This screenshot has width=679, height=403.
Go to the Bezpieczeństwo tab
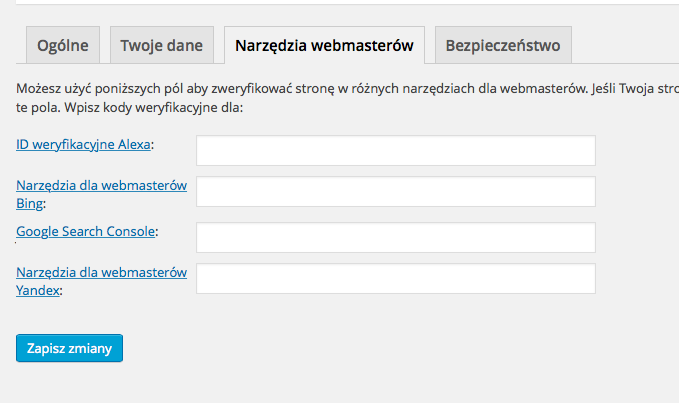tap(503, 45)
